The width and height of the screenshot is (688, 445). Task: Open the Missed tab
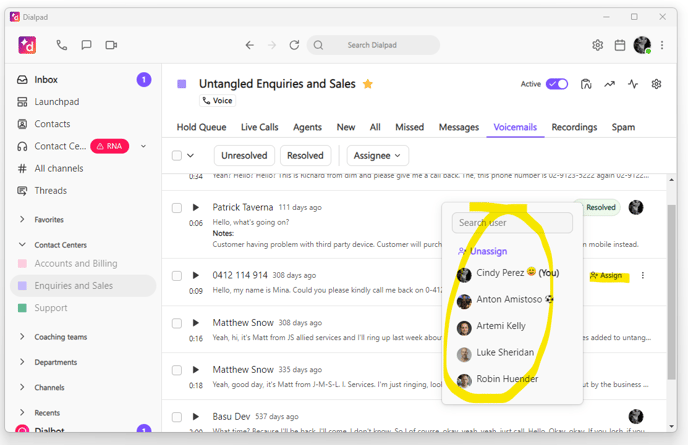[x=409, y=127]
